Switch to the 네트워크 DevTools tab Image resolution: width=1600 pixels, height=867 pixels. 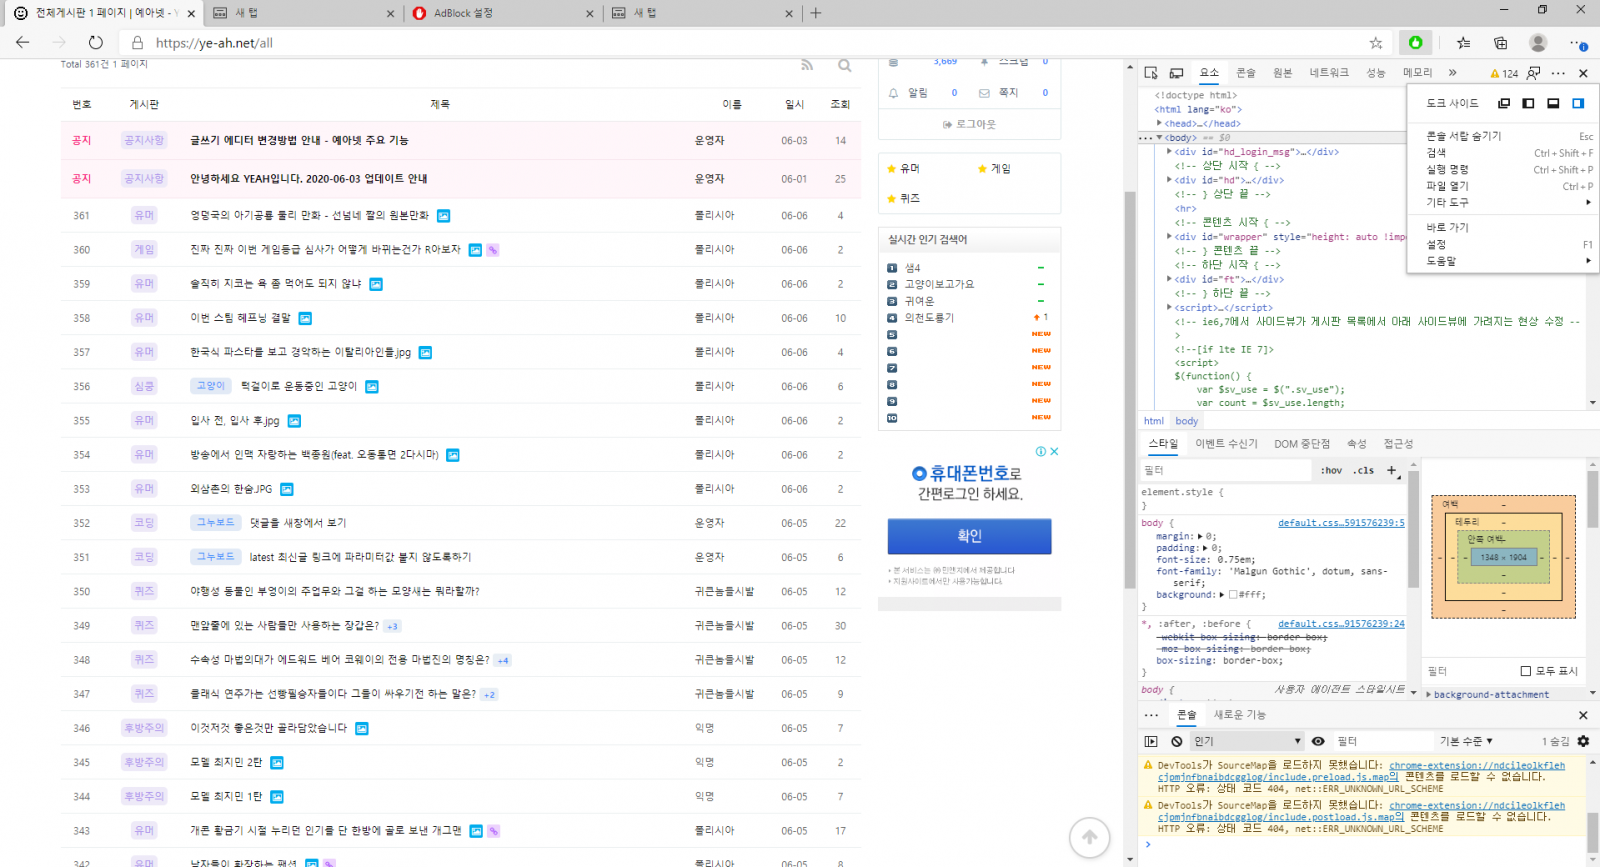1329,73
